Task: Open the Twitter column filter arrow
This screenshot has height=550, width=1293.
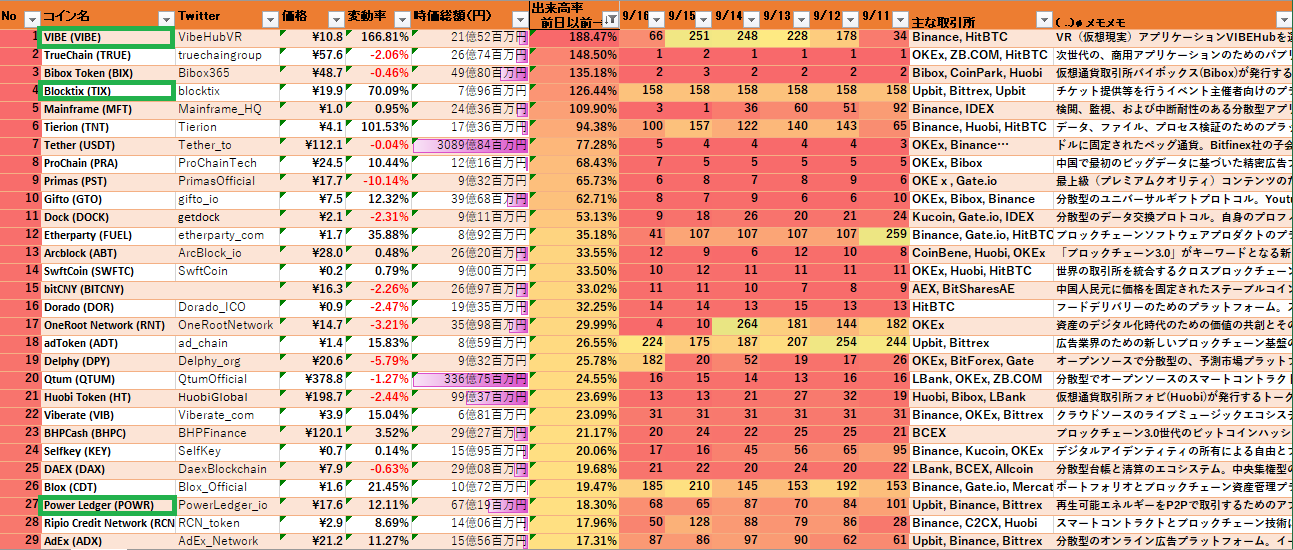Action: coord(268,19)
